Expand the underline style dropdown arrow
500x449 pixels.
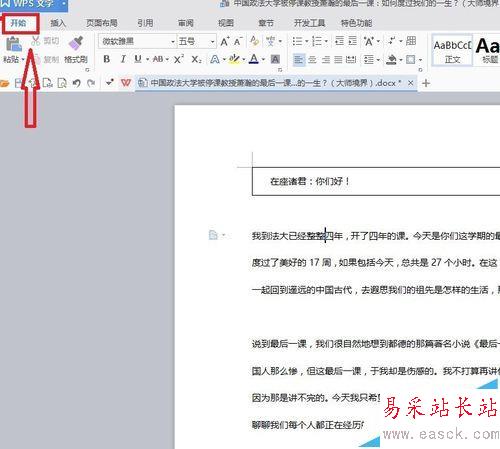(147, 60)
